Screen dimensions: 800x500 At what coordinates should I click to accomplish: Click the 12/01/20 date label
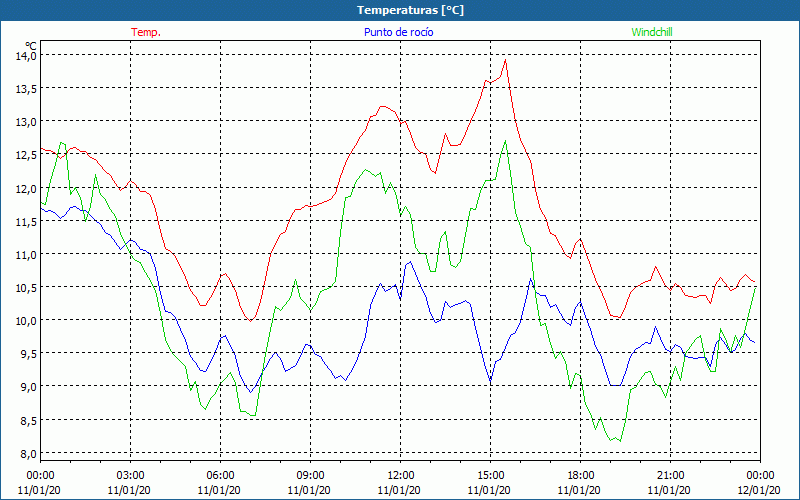pos(759,490)
